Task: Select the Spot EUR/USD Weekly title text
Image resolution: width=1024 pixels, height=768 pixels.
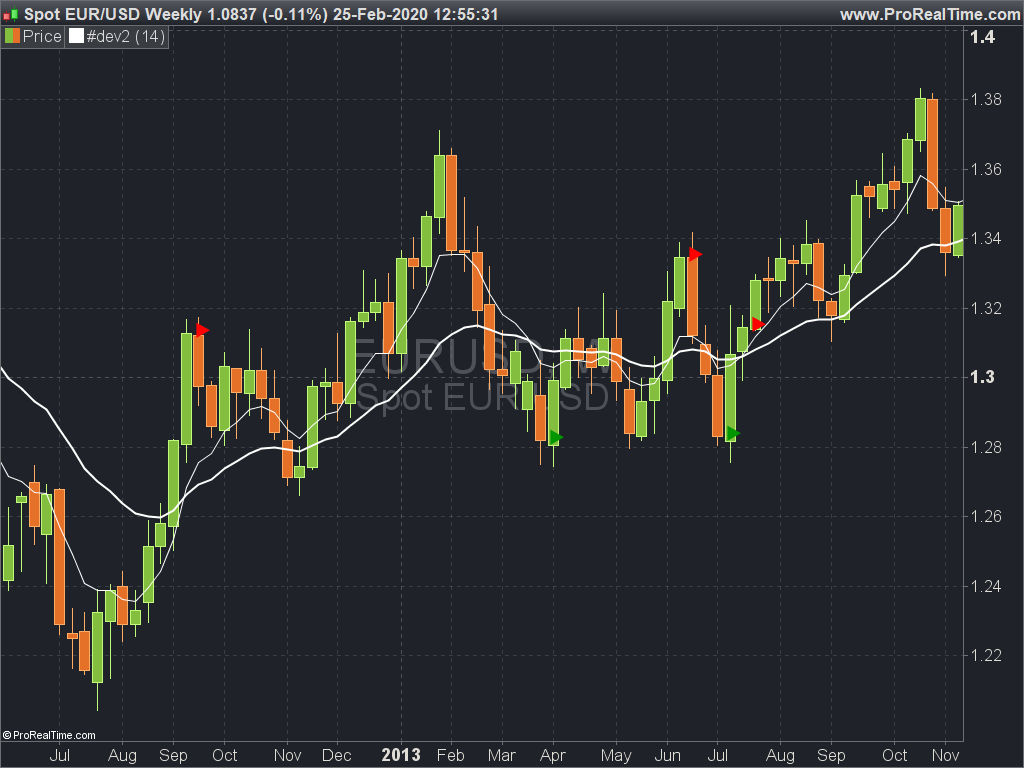Action: point(114,14)
